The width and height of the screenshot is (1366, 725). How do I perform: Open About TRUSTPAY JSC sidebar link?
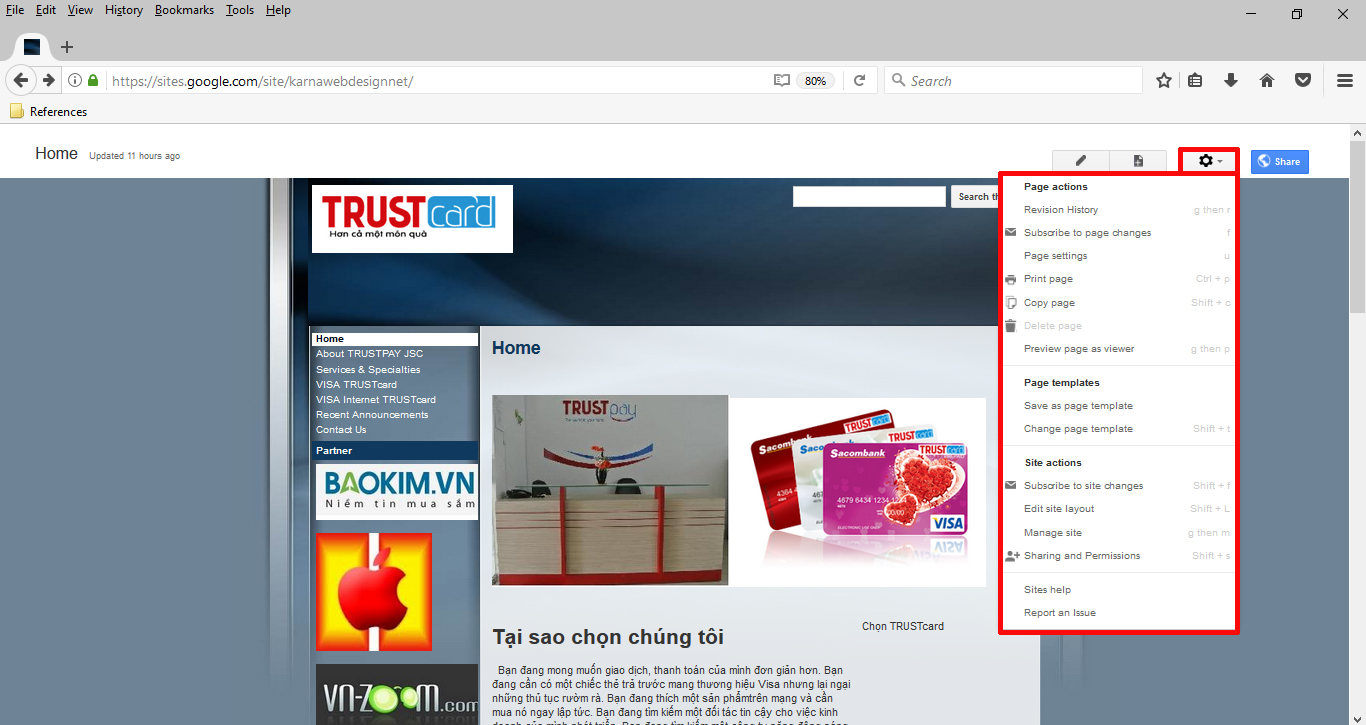(x=369, y=354)
